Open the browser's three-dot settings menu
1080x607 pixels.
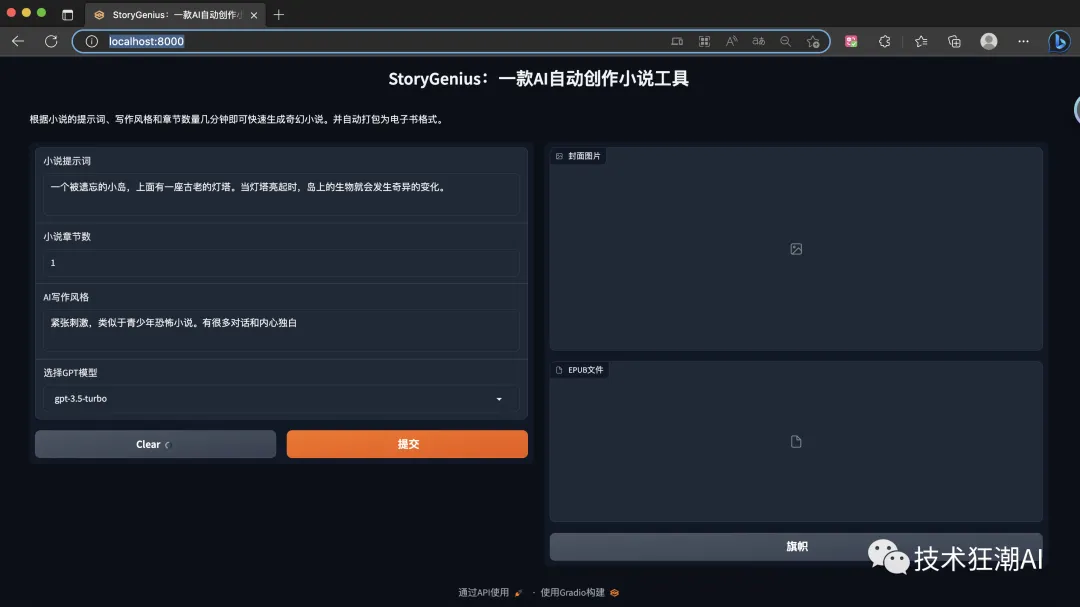pos(1023,41)
